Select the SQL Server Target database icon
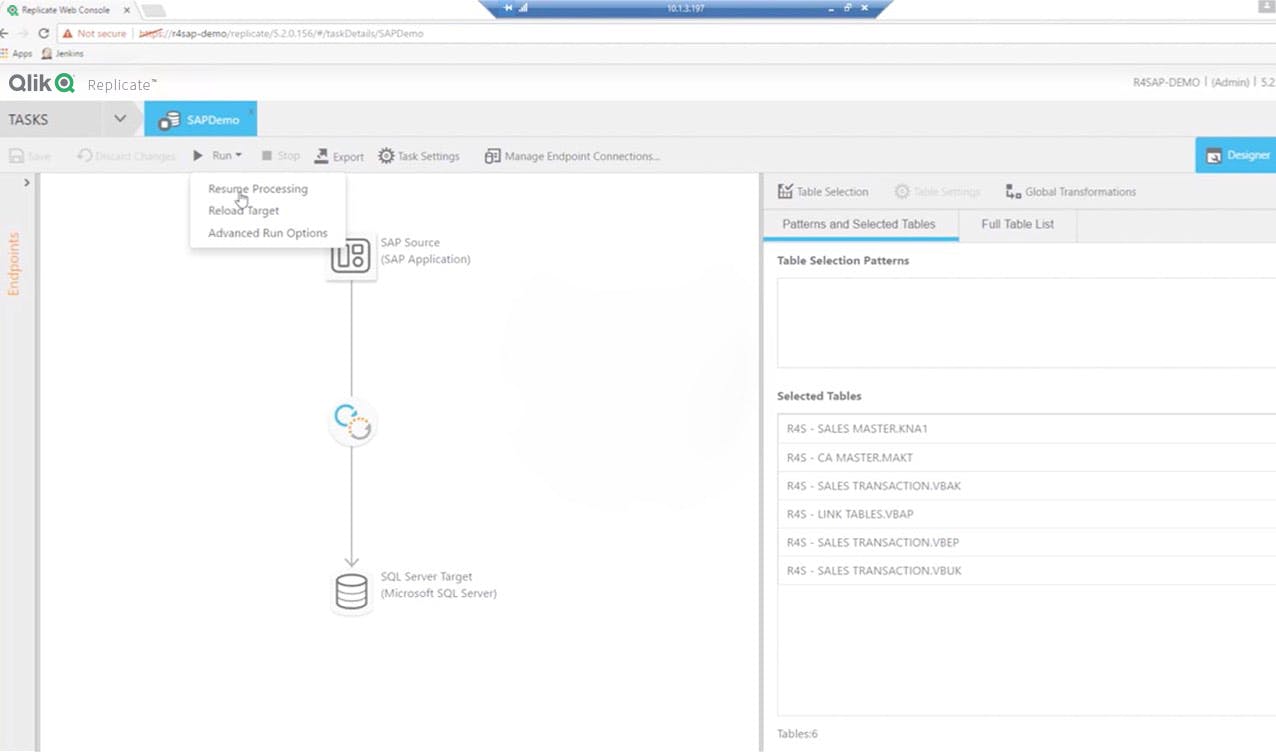The height and width of the screenshot is (752, 1276). [x=351, y=591]
